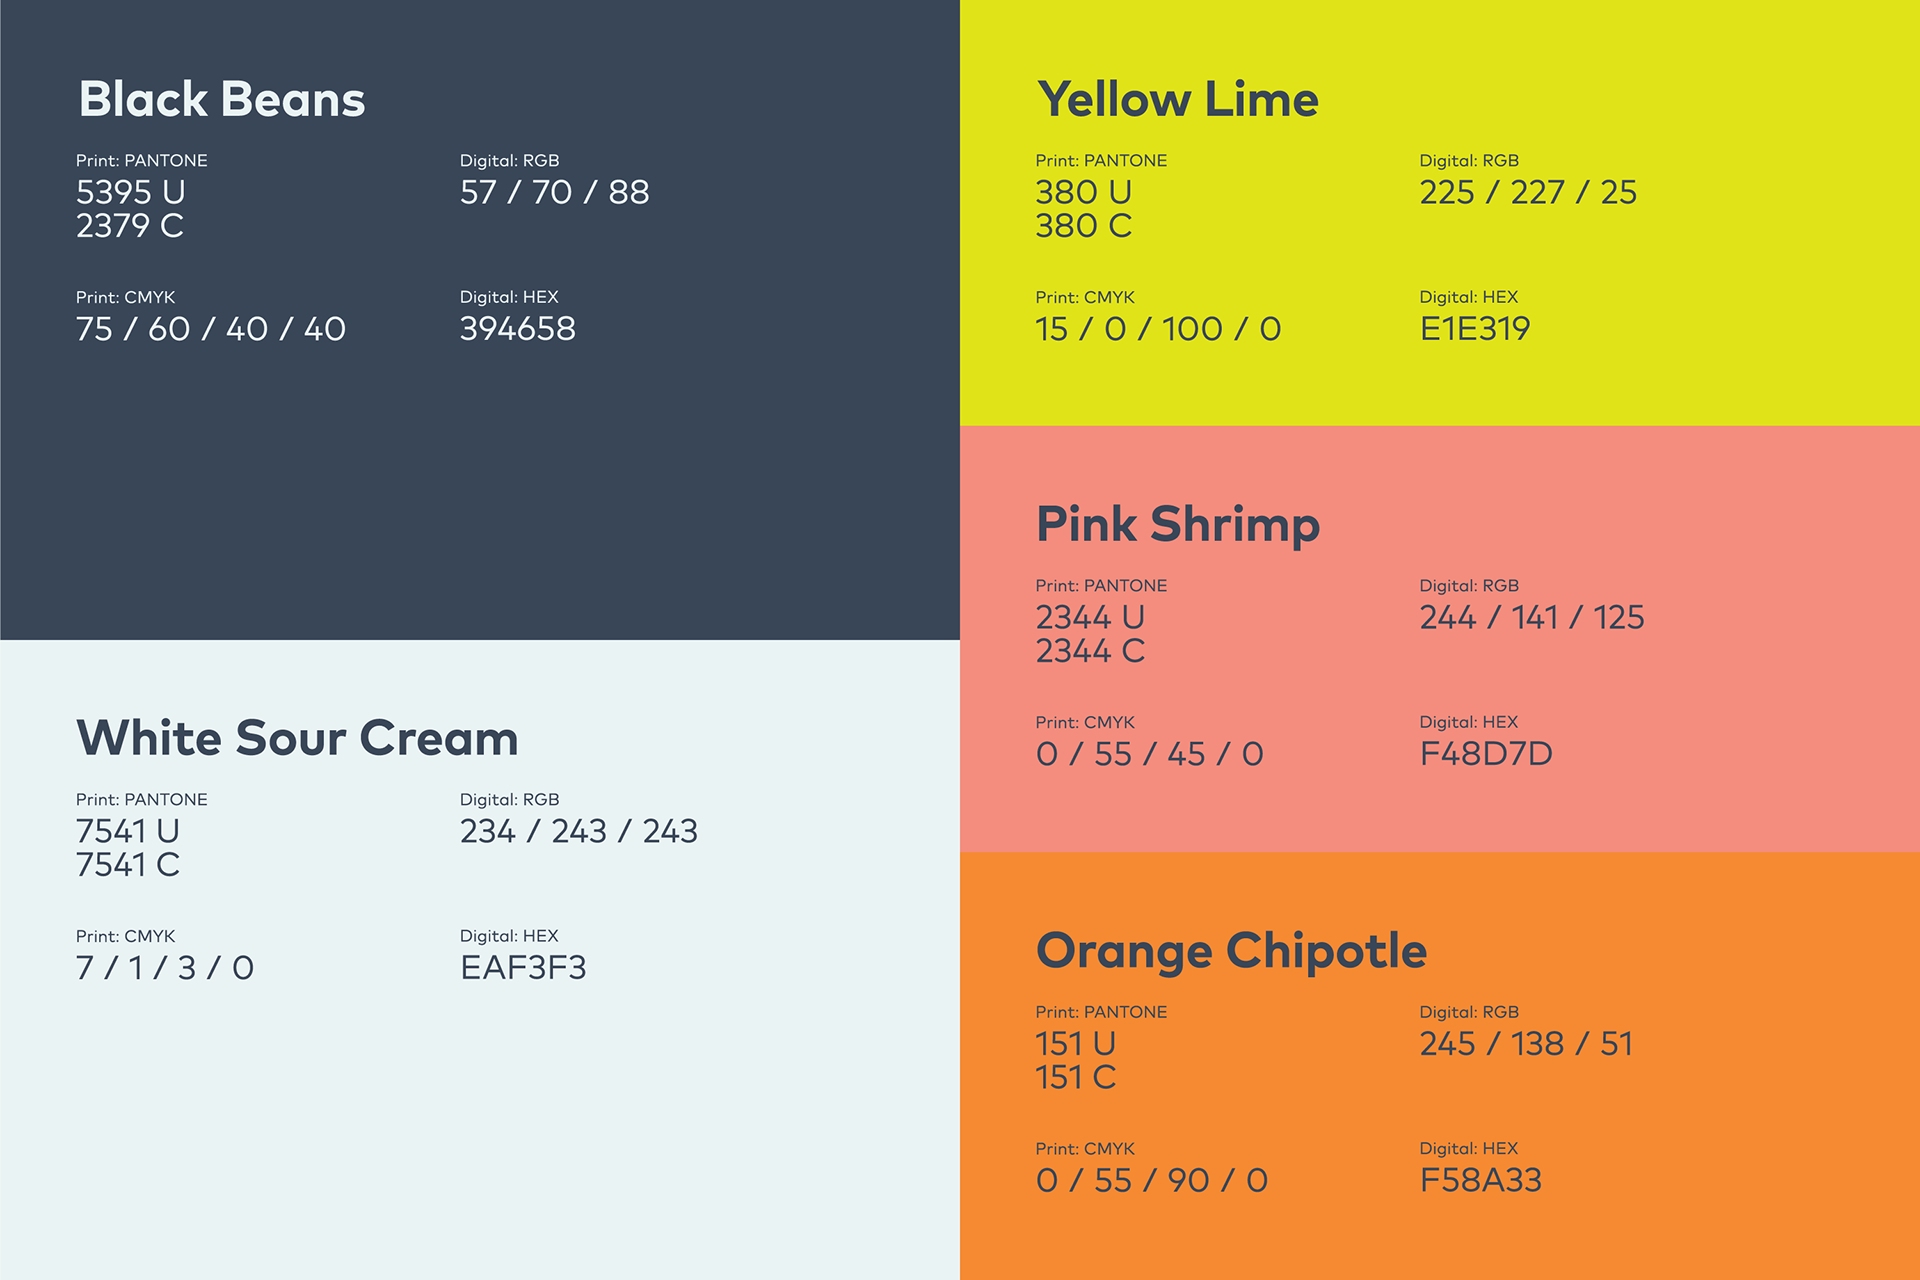Screen dimensions: 1920x1280
Task: Click Black Beans CMYK value 75 / 60 / 40 / 40
Action: click(x=210, y=329)
